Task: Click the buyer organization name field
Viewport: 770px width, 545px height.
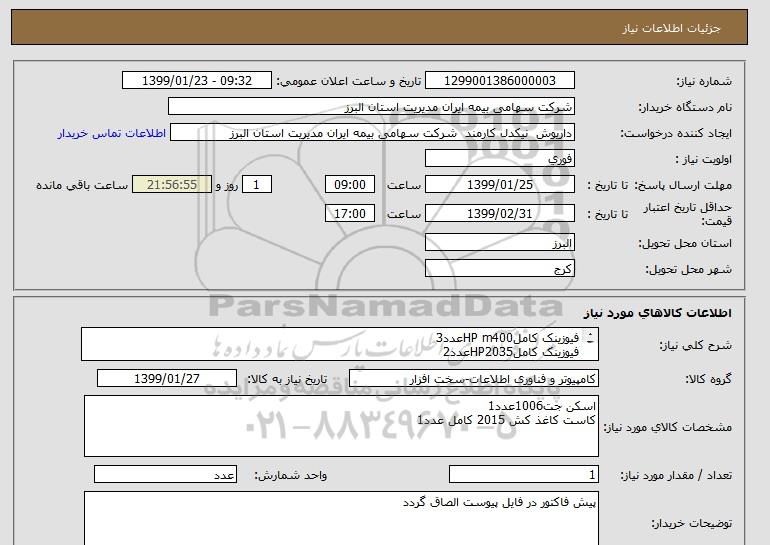Action: pos(371,107)
